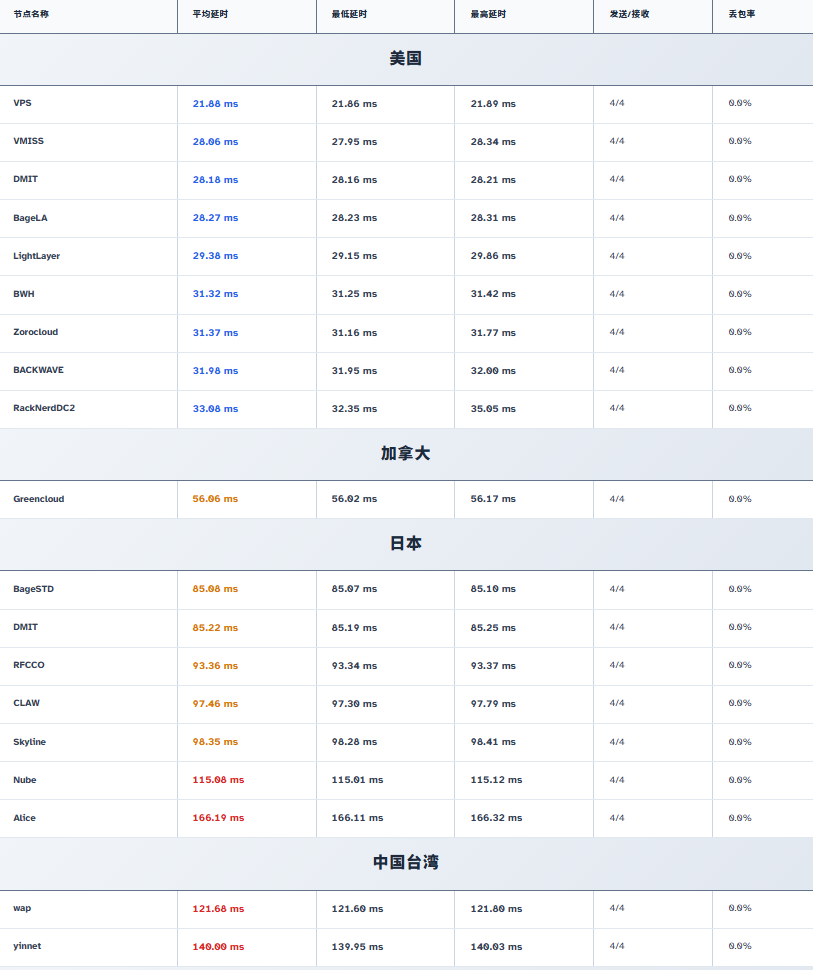Collapse the 美国 region section header
The image size is (813, 970).
tap(406, 59)
